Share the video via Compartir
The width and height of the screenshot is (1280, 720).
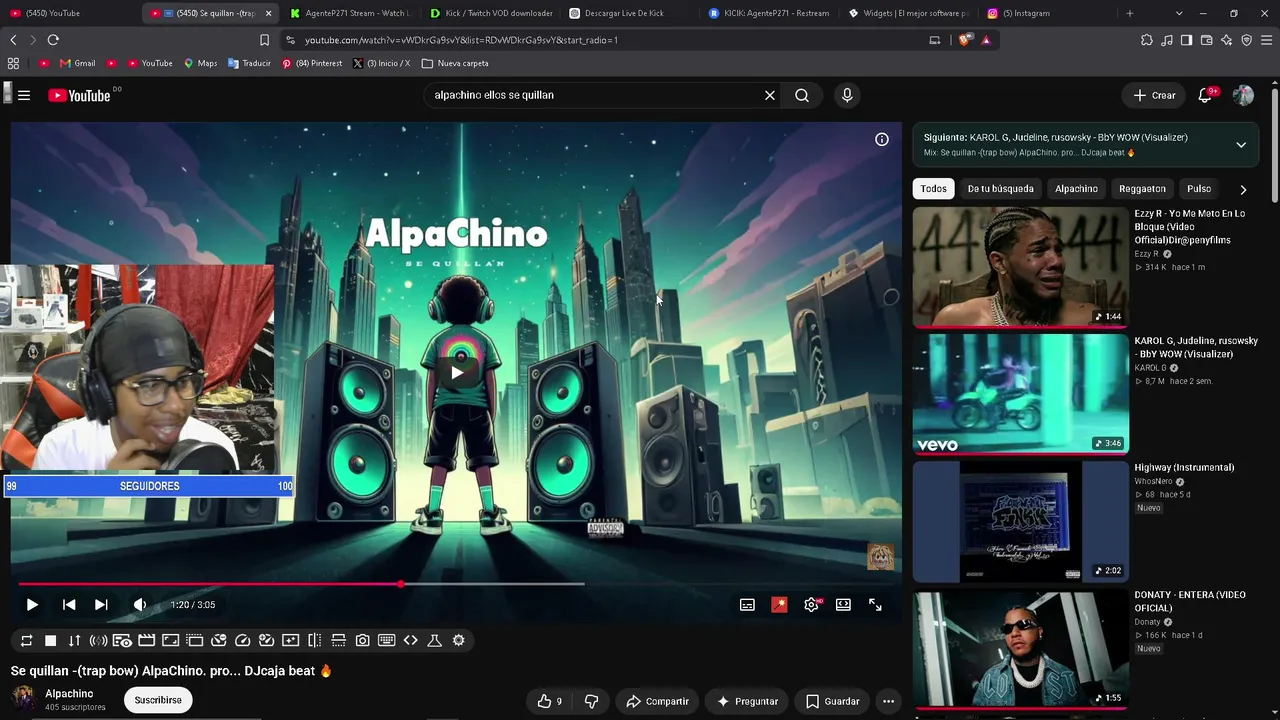pyautogui.click(x=657, y=701)
